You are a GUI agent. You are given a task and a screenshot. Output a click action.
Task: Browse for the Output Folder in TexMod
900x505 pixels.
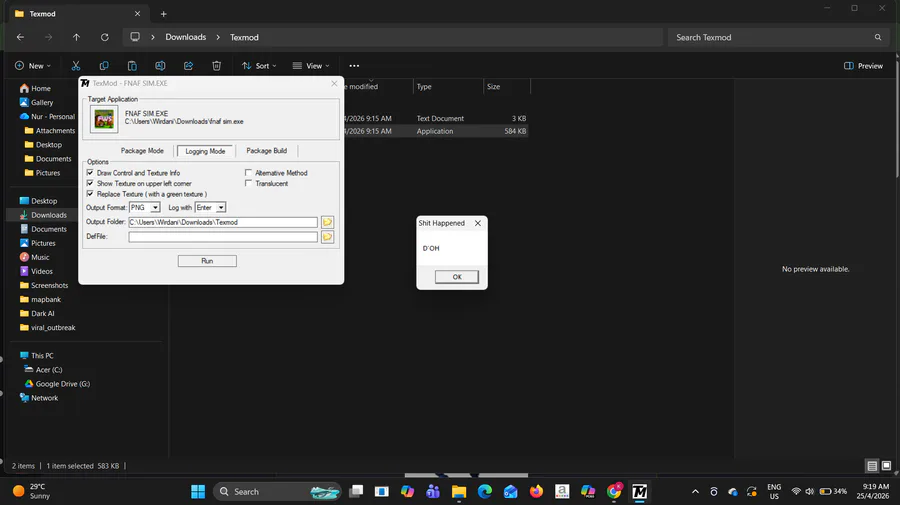coord(327,222)
